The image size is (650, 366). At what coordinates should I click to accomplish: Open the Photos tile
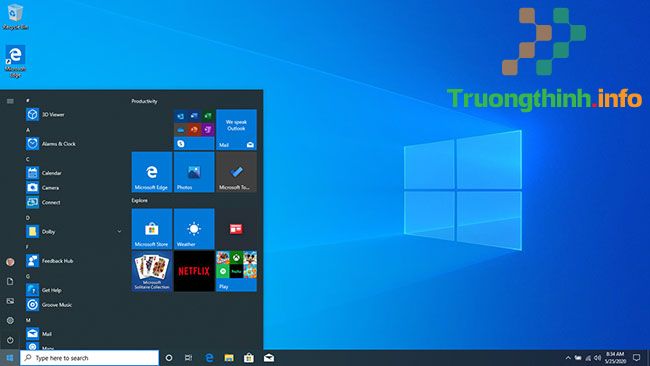194,172
